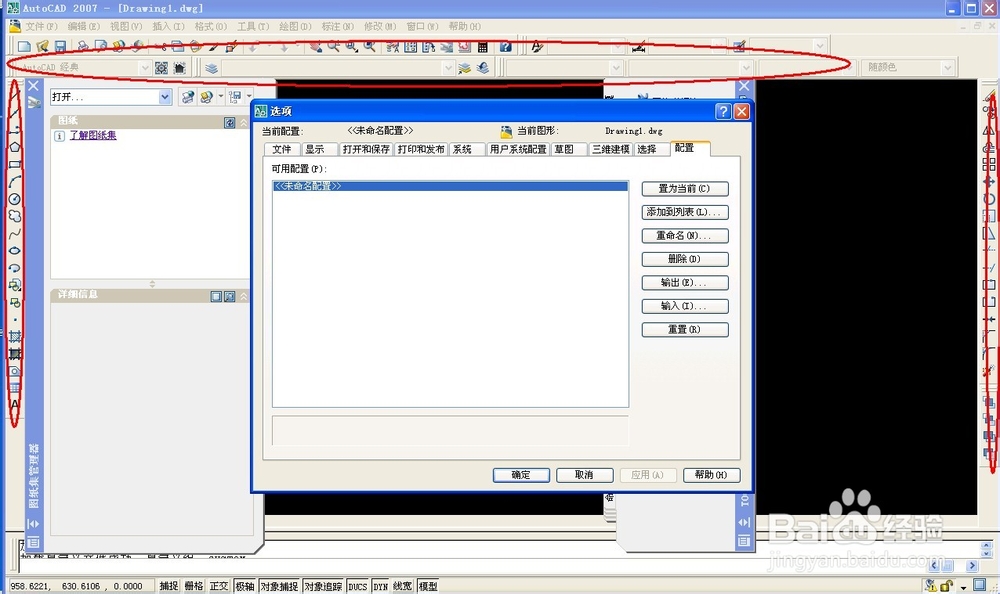This screenshot has width=1000, height=594.
Task: Collapse the 详细信息 panel section
Action: (244, 297)
